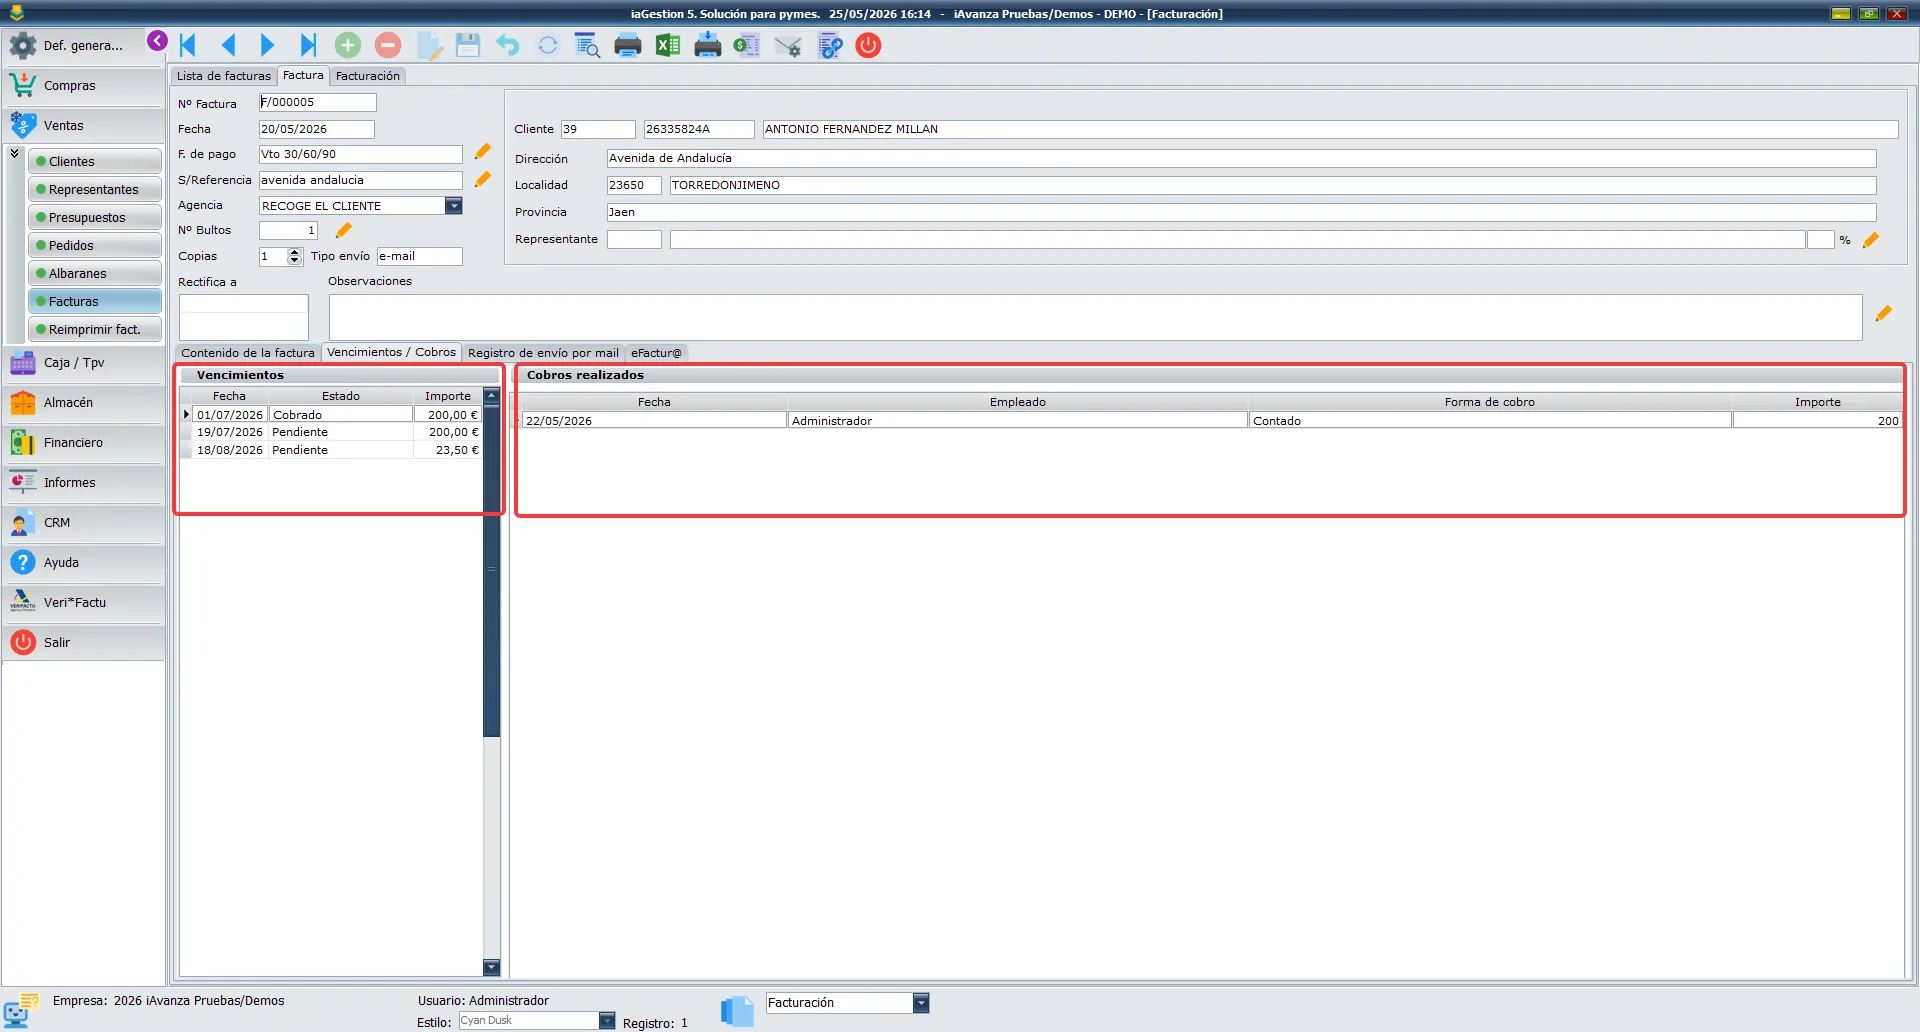
Task: Open the Financiero section
Action: pos(84,443)
